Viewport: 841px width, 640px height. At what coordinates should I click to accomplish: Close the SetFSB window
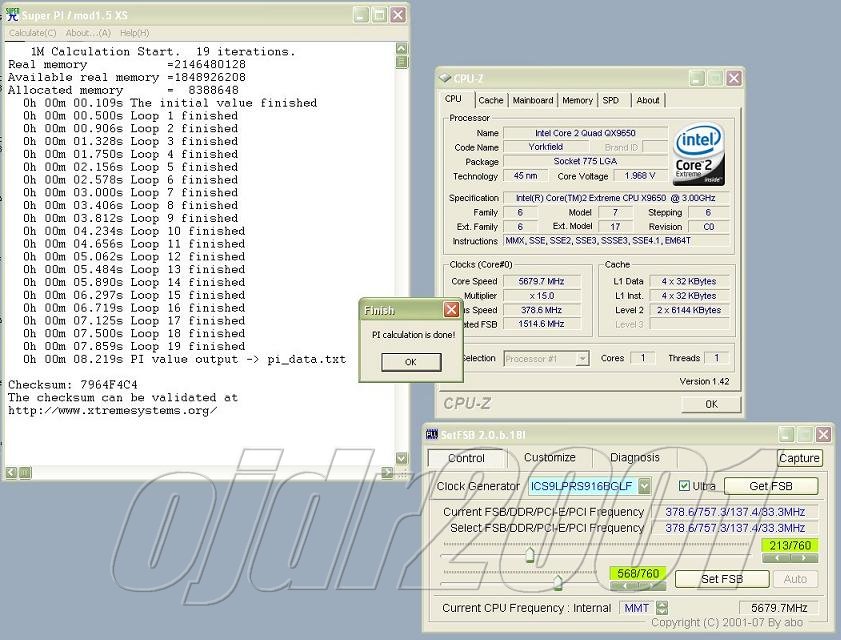823,435
